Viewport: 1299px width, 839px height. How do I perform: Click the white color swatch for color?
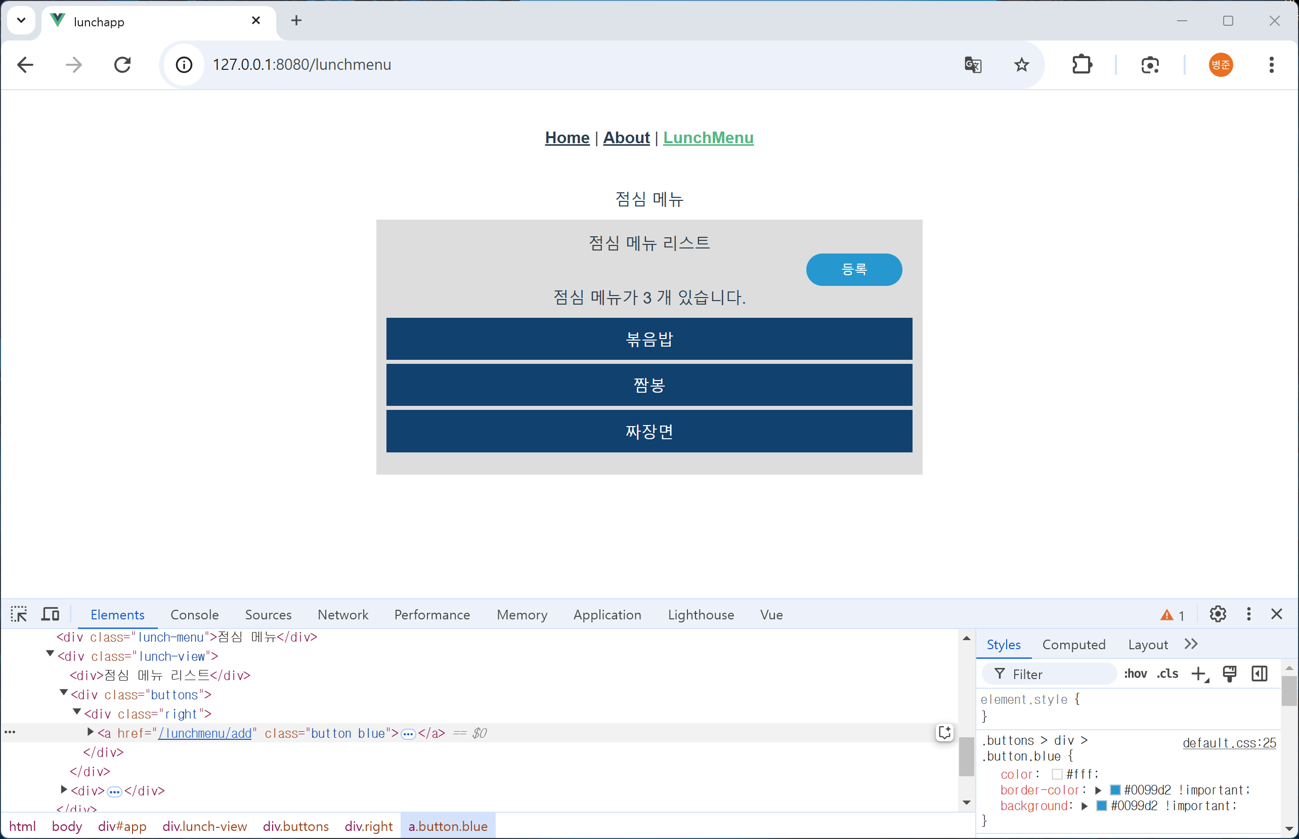[1057, 774]
